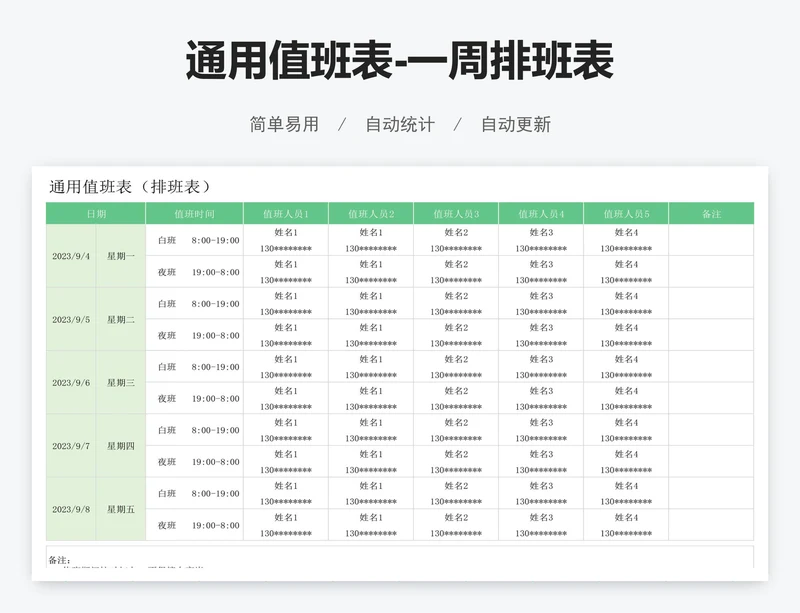Select 白班 shift label for 星期五
Viewport: 800px width, 613px height.
click(x=167, y=494)
